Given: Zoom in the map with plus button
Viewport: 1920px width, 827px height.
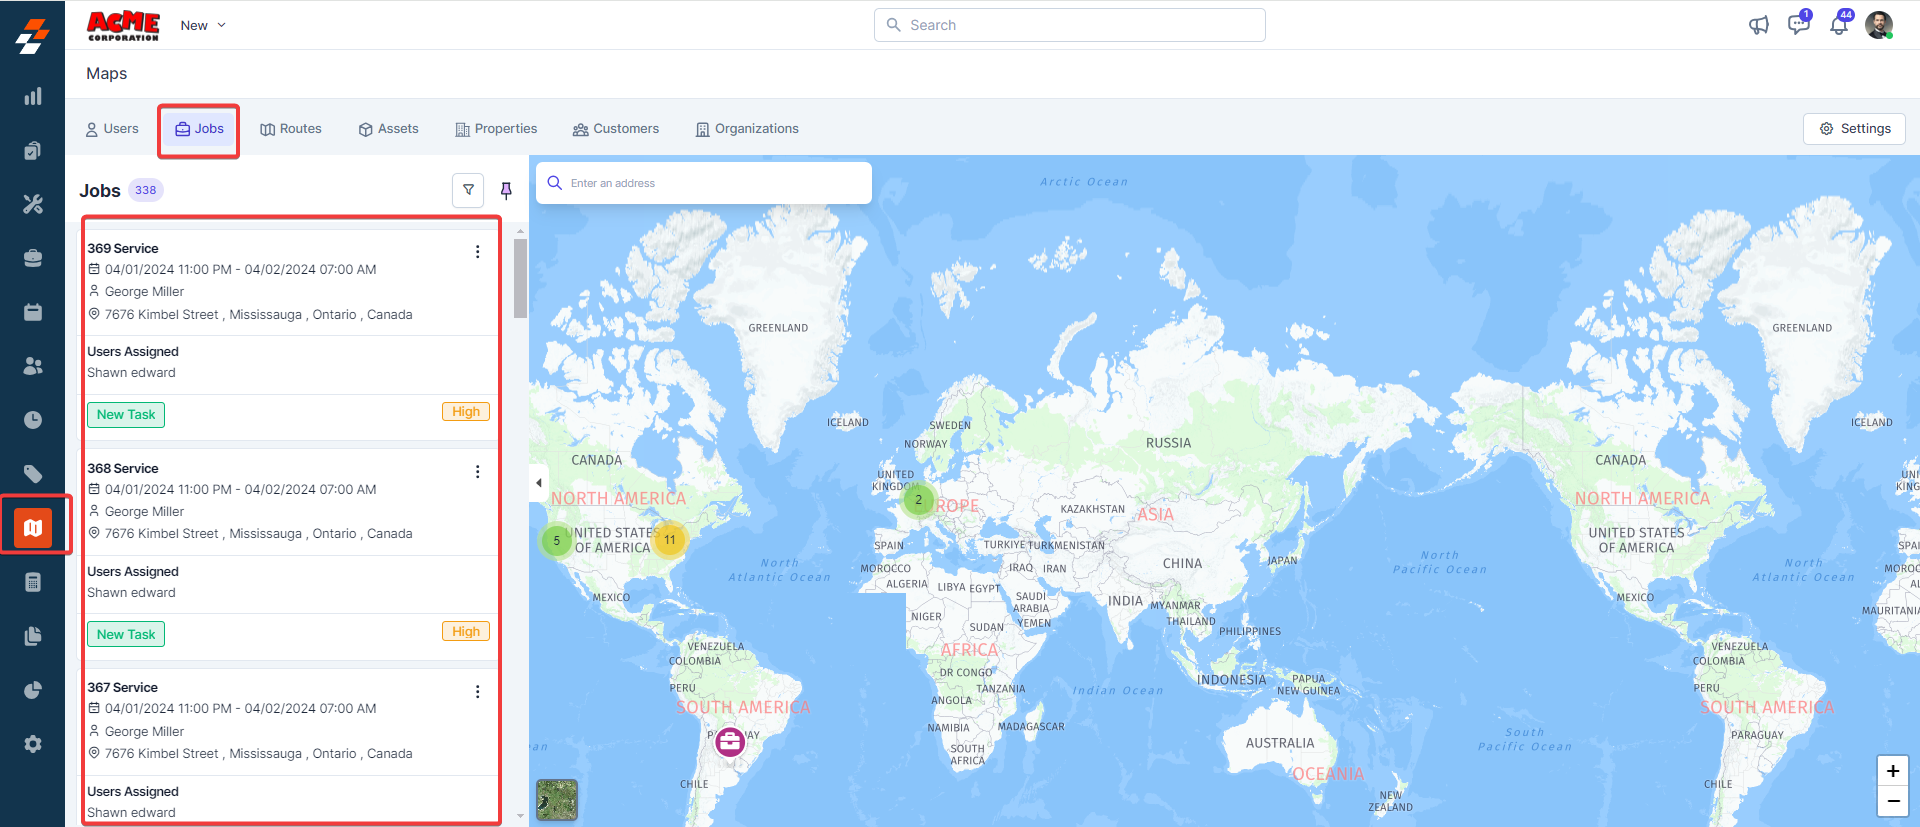Looking at the screenshot, I should pos(1893,771).
